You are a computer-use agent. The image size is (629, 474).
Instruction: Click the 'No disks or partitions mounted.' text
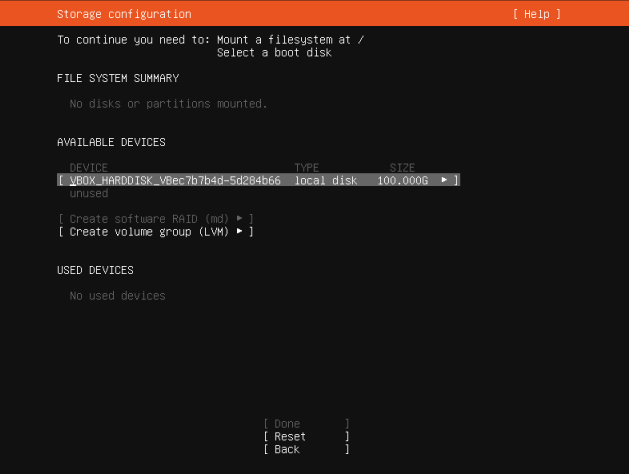[168, 104]
